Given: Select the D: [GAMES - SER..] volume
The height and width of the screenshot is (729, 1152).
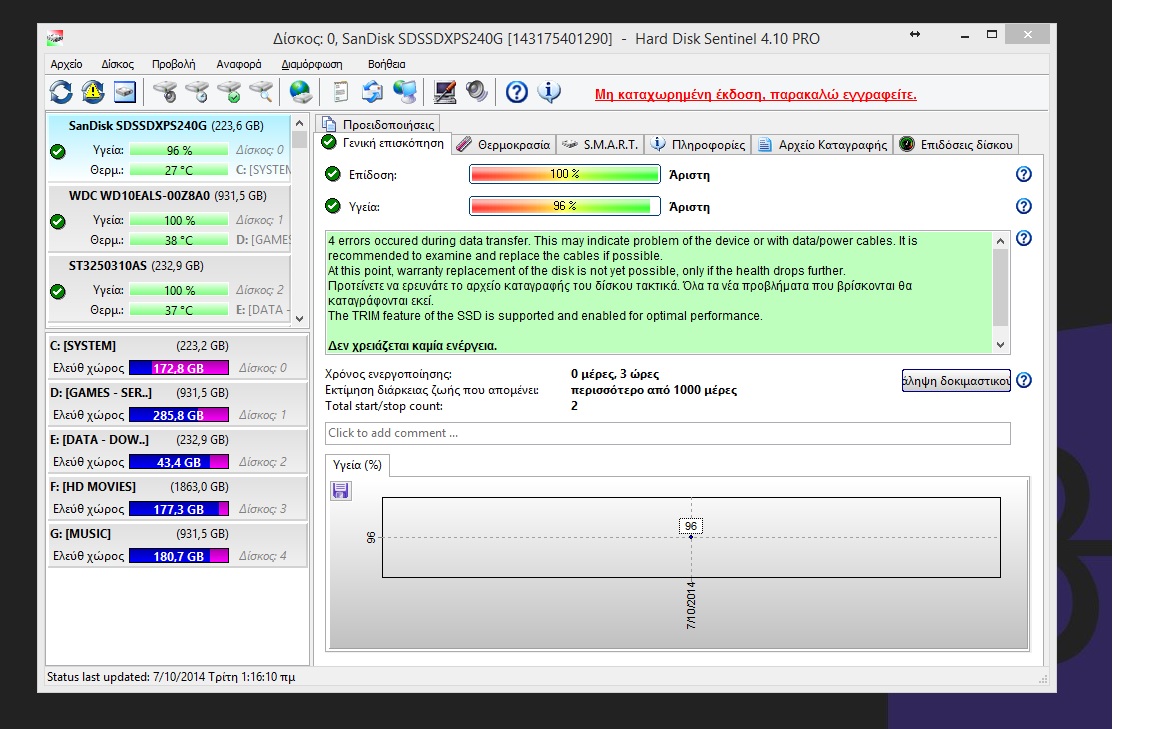Looking at the screenshot, I should coord(176,403).
